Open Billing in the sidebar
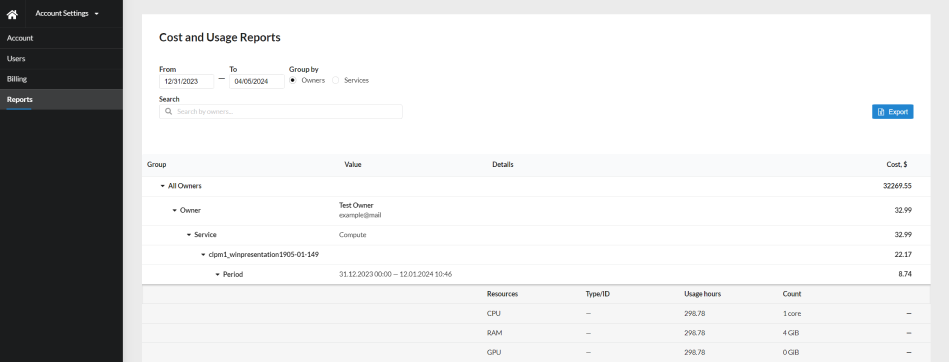Viewport: 949px width, 362px height. click(61, 79)
